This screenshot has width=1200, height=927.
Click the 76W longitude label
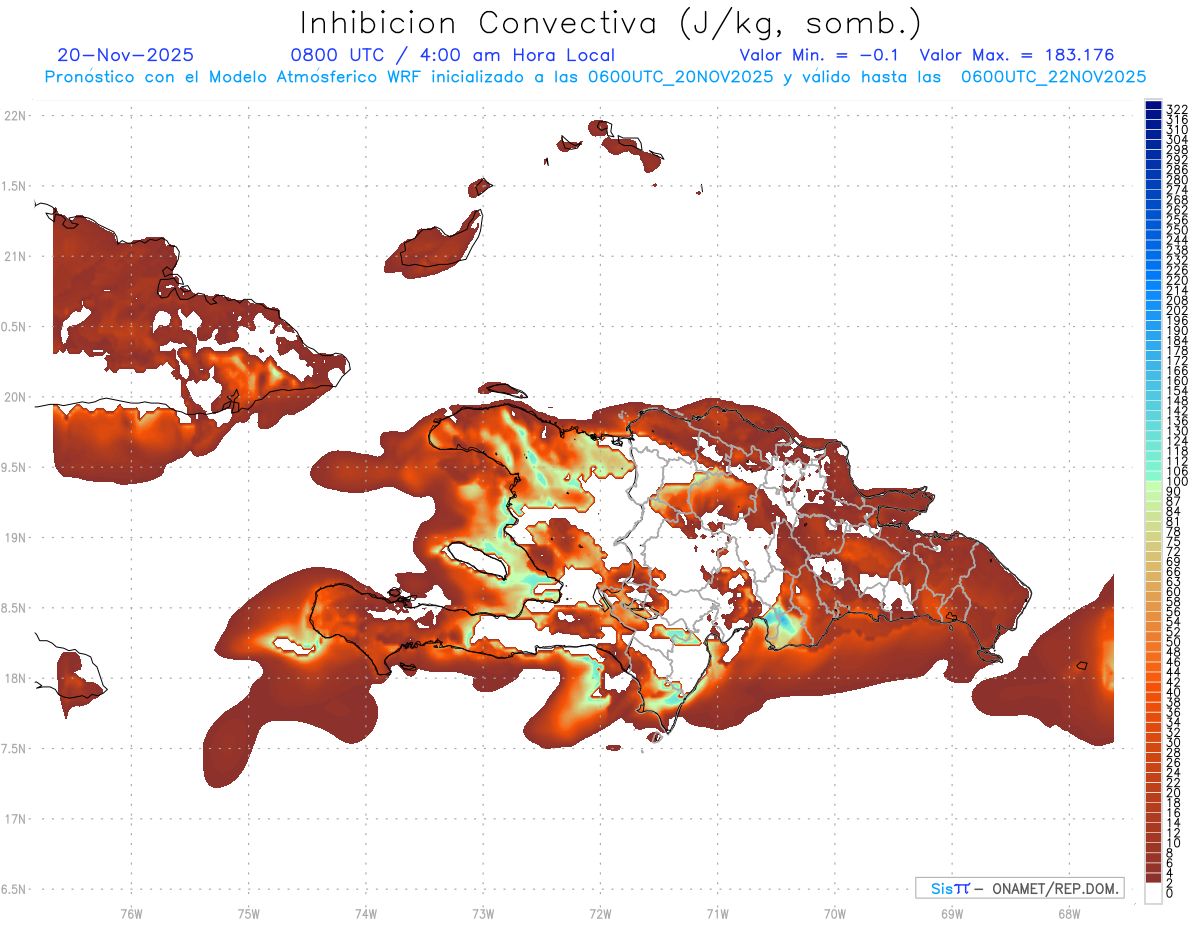[131, 913]
